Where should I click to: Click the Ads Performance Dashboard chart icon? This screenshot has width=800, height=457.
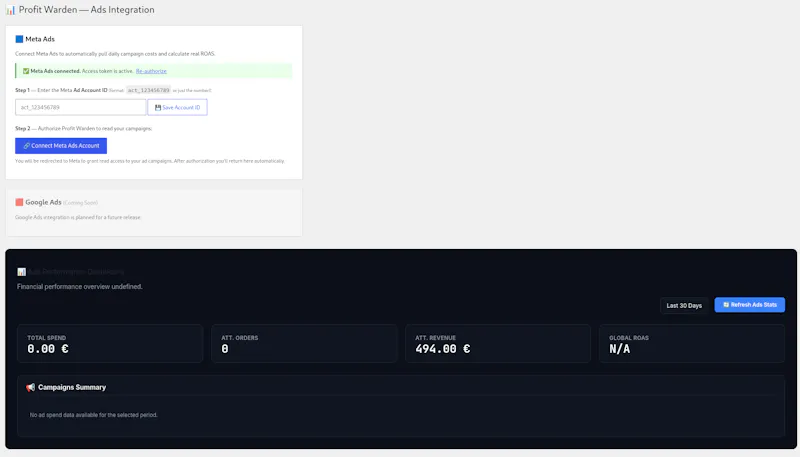point(21,272)
